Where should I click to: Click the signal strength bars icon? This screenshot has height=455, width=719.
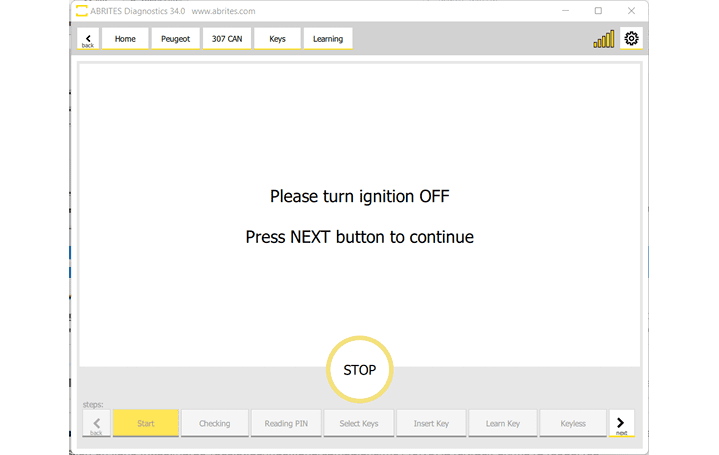(604, 40)
